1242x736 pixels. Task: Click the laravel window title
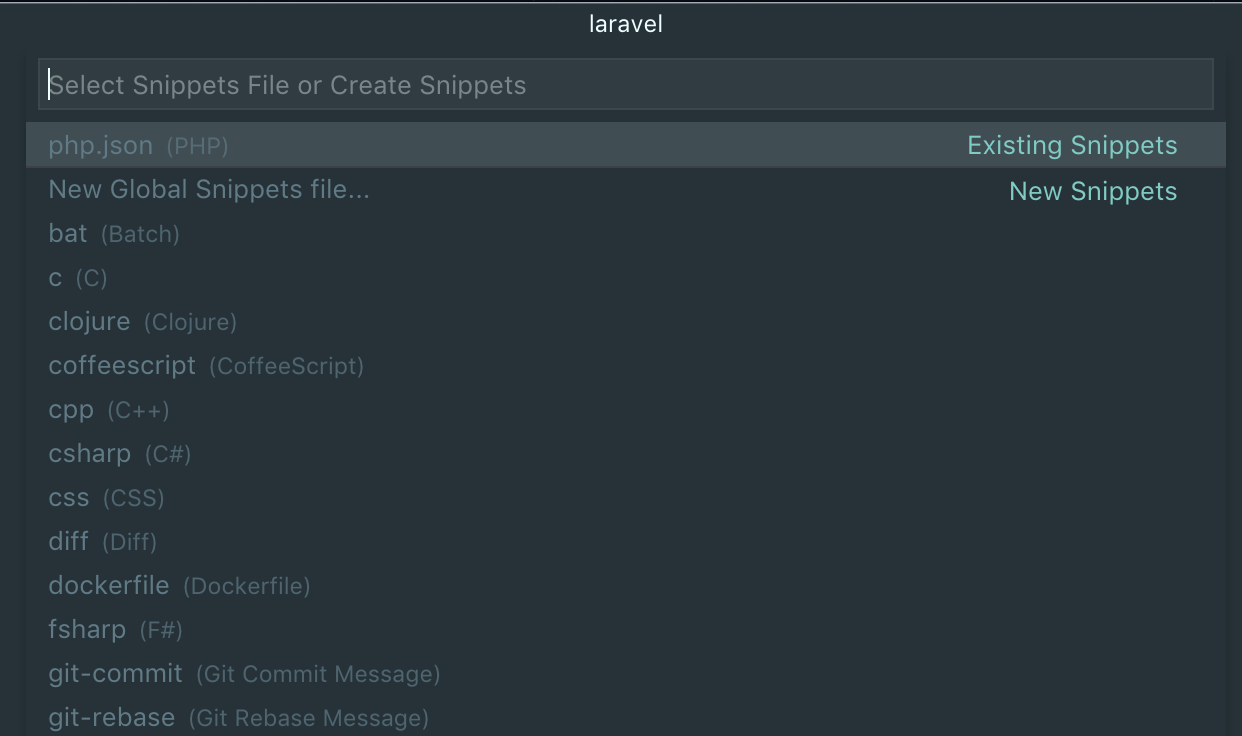(x=626, y=24)
